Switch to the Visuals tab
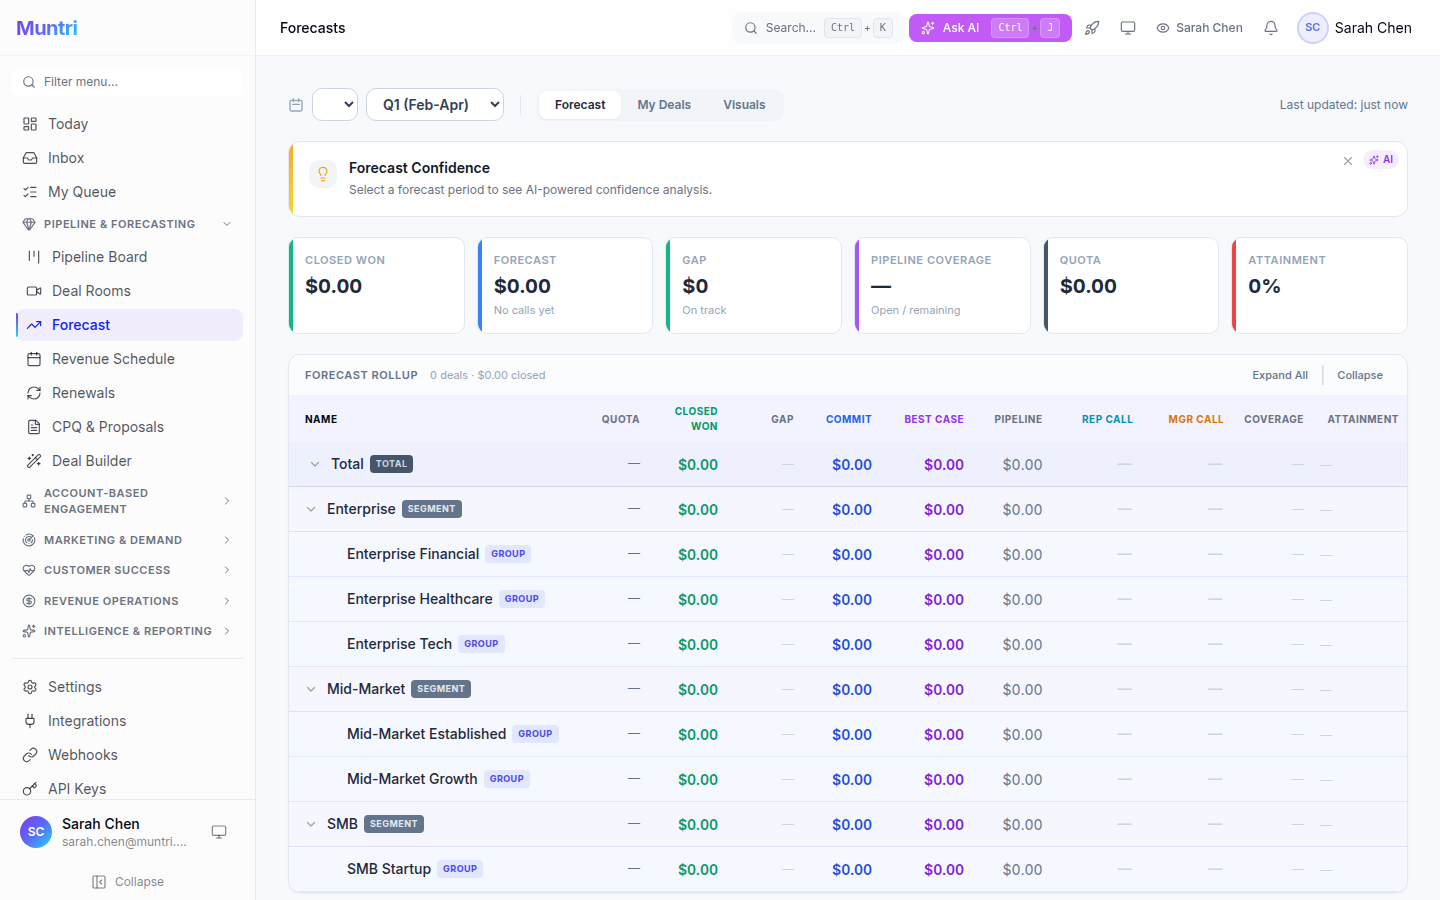 click(744, 104)
